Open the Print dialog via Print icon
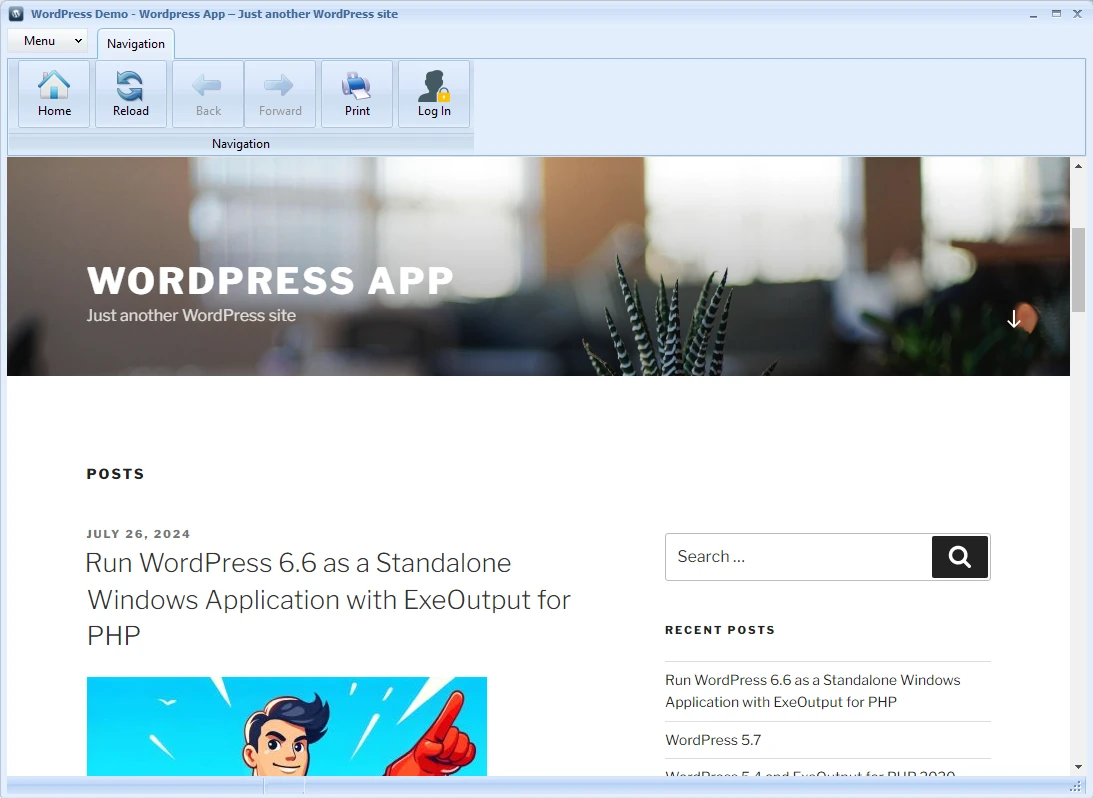The width and height of the screenshot is (1093, 798). [x=357, y=94]
